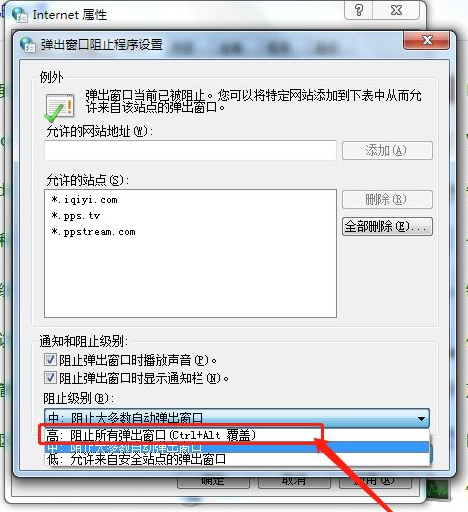Click the 添加 button
Screen dimensions: 468x512
coord(387,150)
